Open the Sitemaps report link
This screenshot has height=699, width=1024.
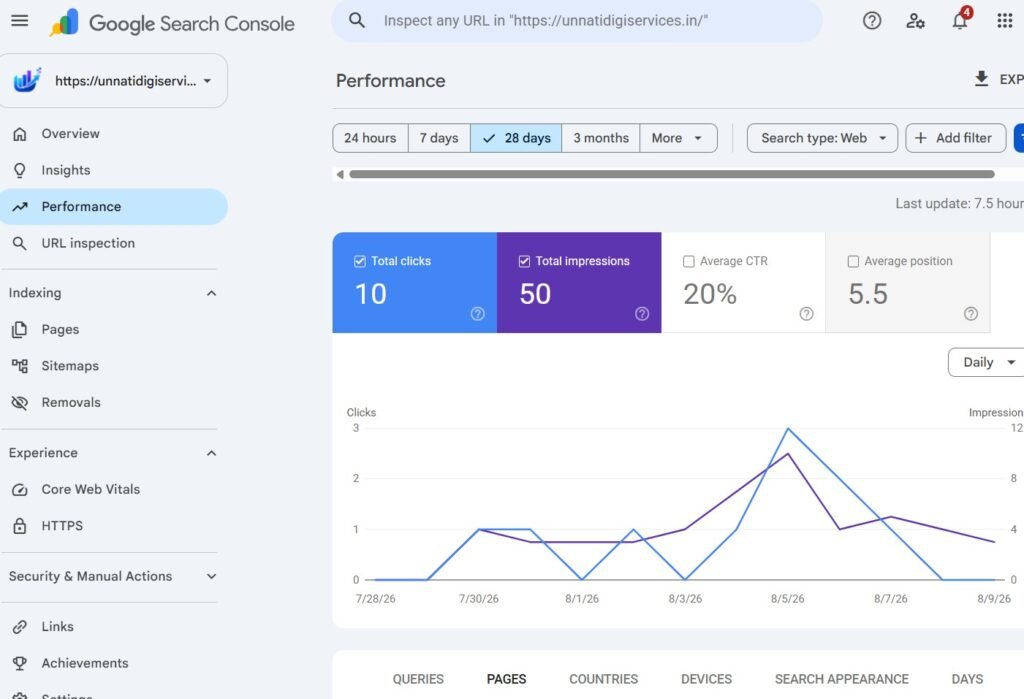pyautogui.click(x=70, y=366)
